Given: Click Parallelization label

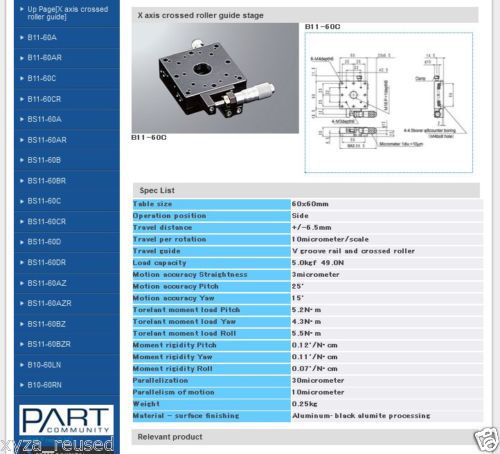Looking at the screenshot, I should (160, 380).
